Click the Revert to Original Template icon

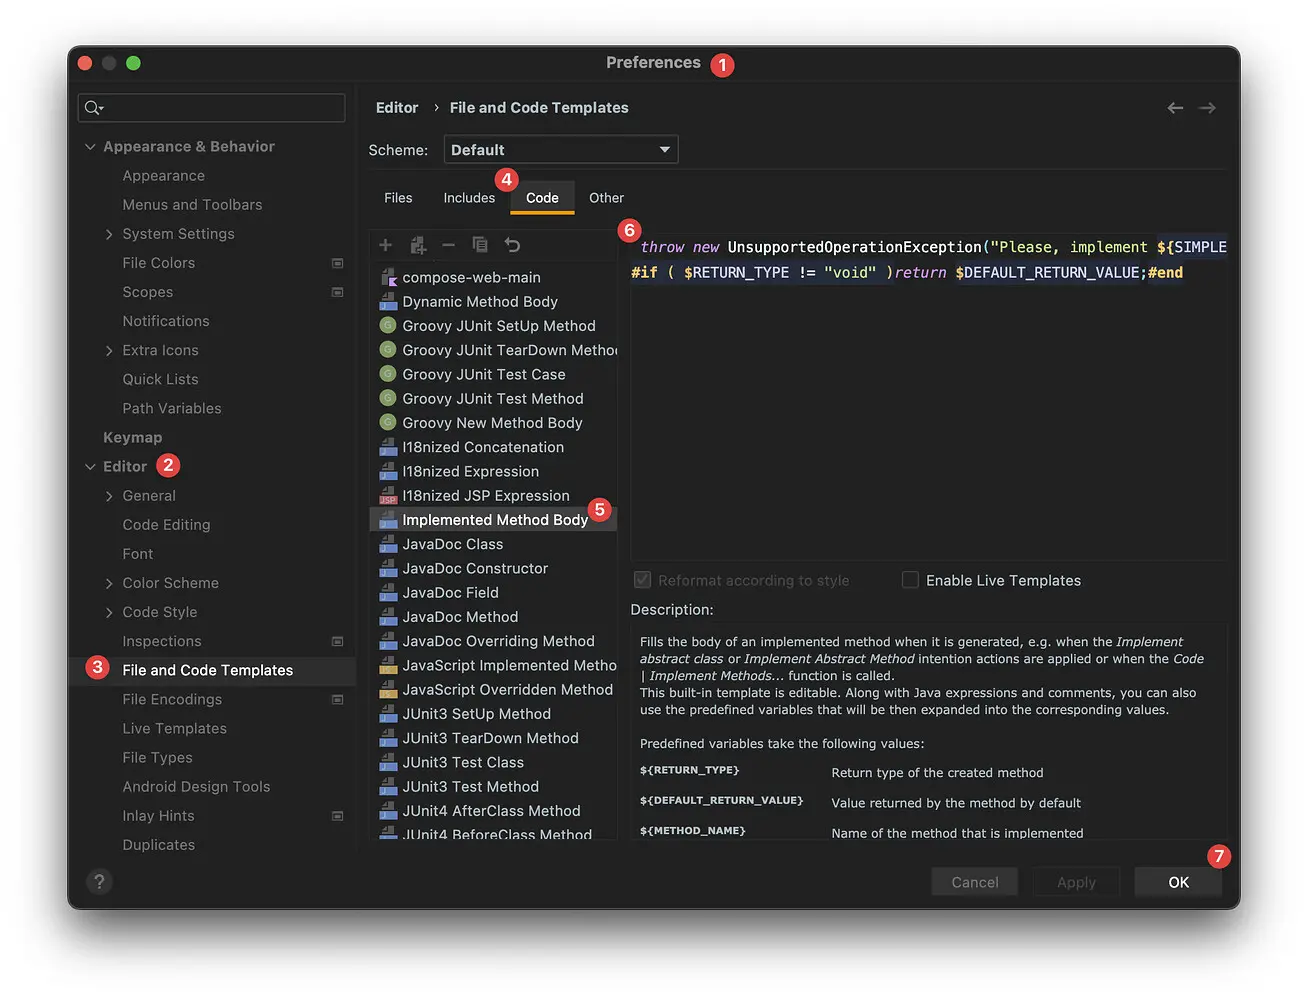coord(512,245)
